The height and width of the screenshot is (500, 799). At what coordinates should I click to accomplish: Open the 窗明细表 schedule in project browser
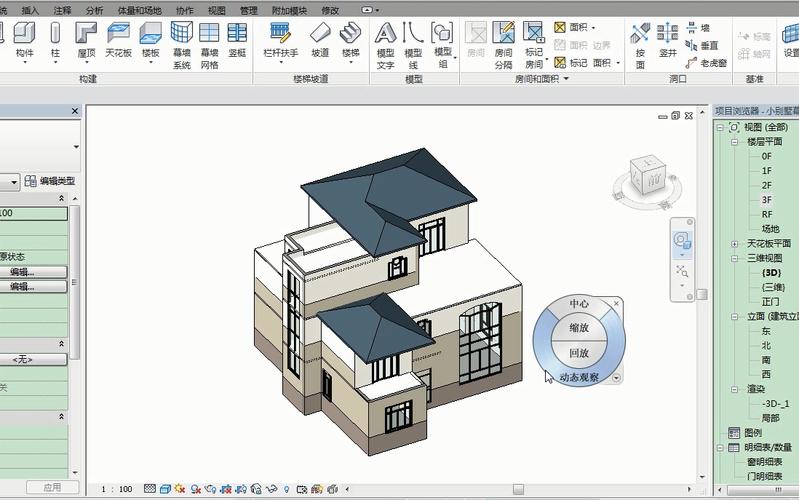coord(764,462)
